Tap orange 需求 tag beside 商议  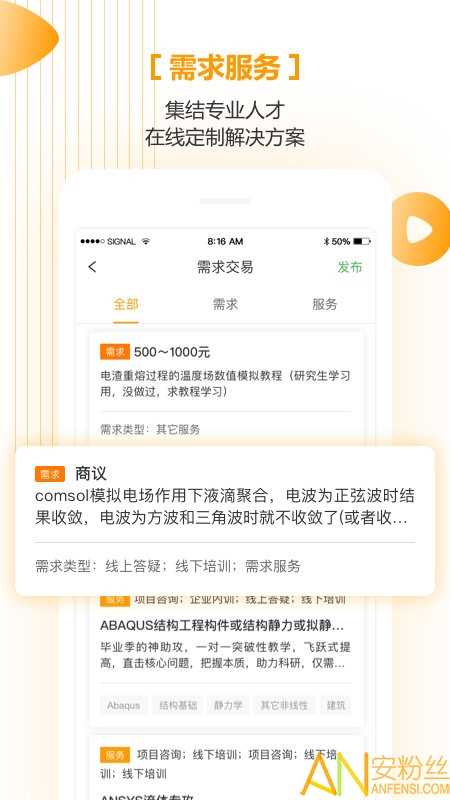(49, 474)
